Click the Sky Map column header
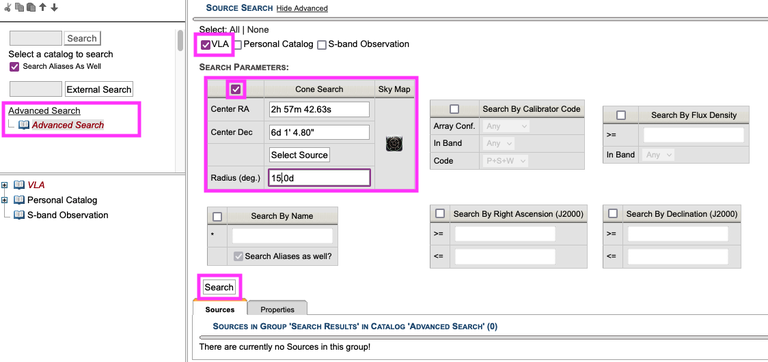The height and width of the screenshot is (362, 768). click(394, 89)
